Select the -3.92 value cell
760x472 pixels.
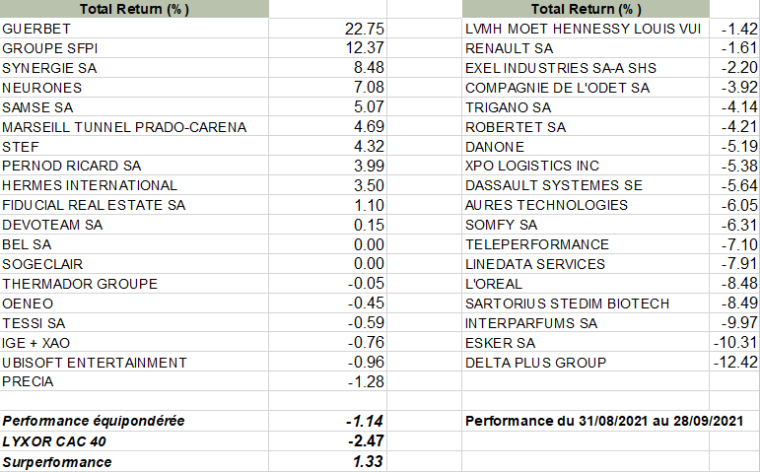pos(735,88)
